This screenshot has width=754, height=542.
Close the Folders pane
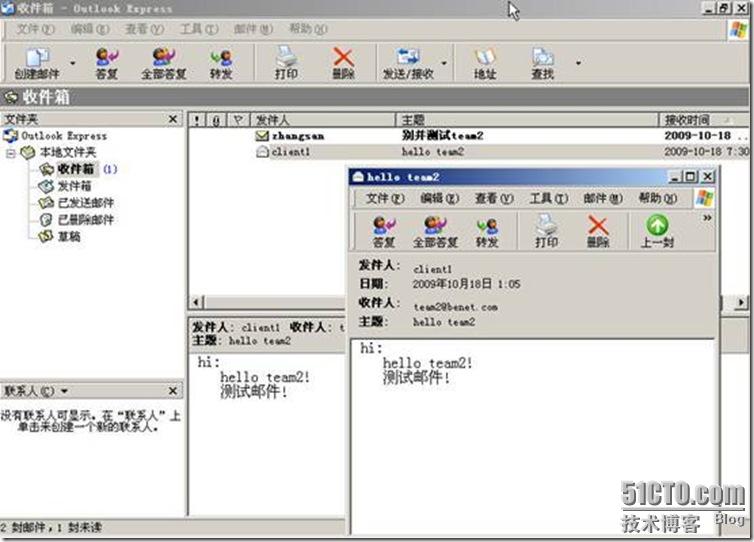click(x=173, y=119)
